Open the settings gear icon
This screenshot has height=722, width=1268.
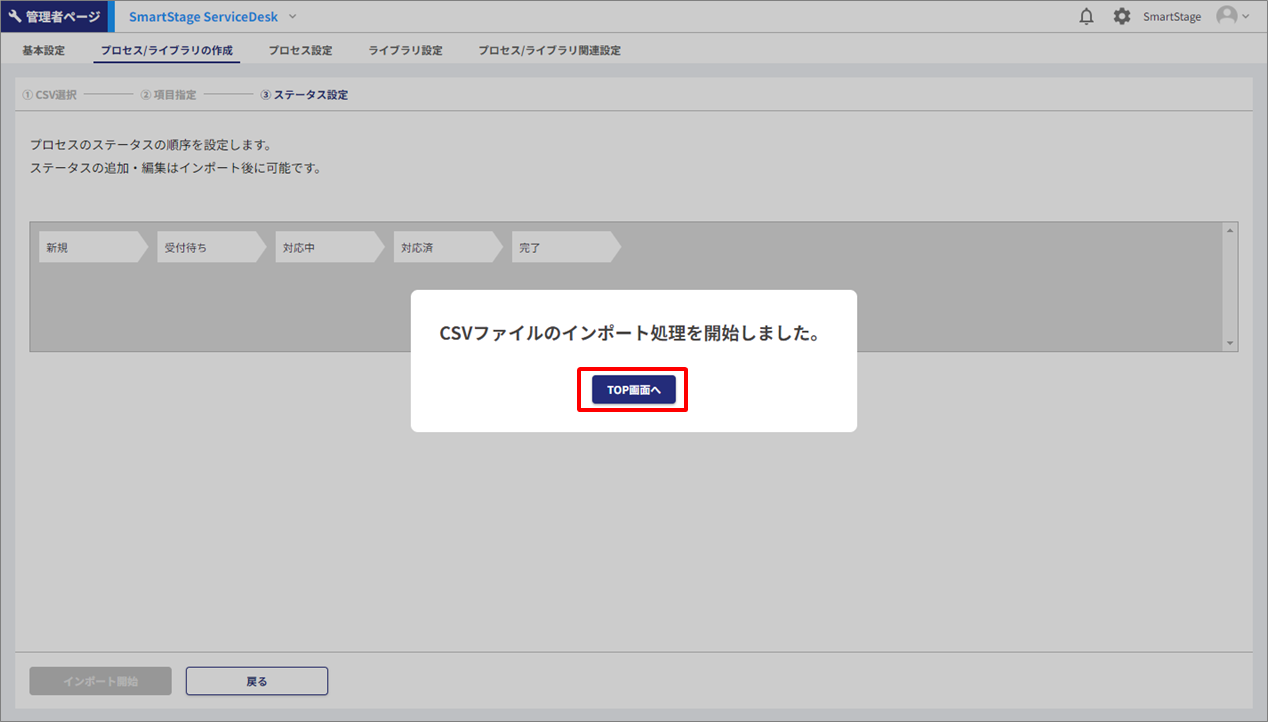tap(1122, 17)
